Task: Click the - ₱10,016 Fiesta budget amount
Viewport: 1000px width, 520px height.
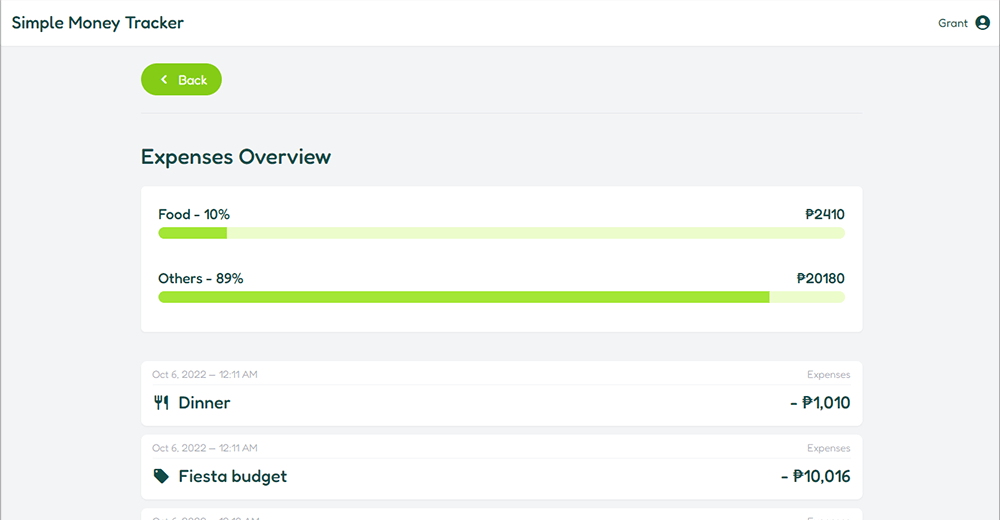Action: pyautogui.click(x=815, y=476)
